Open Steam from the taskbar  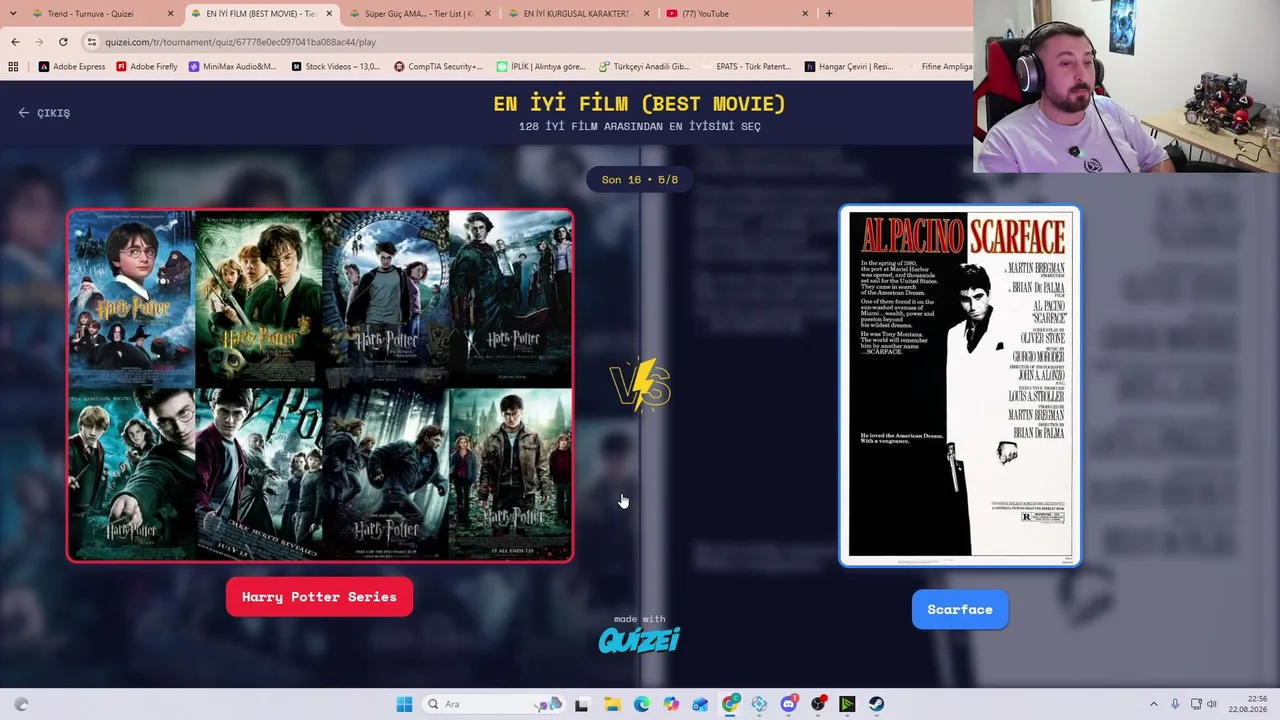pyautogui.click(x=877, y=704)
